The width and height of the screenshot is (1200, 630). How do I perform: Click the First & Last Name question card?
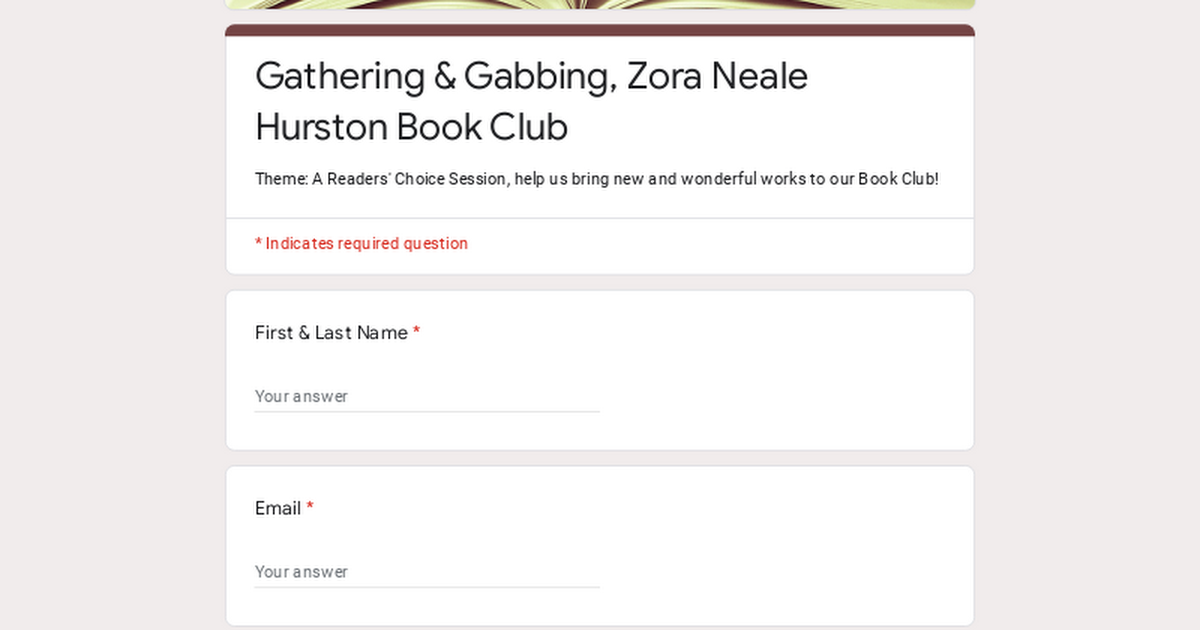click(x=600, y=370)
